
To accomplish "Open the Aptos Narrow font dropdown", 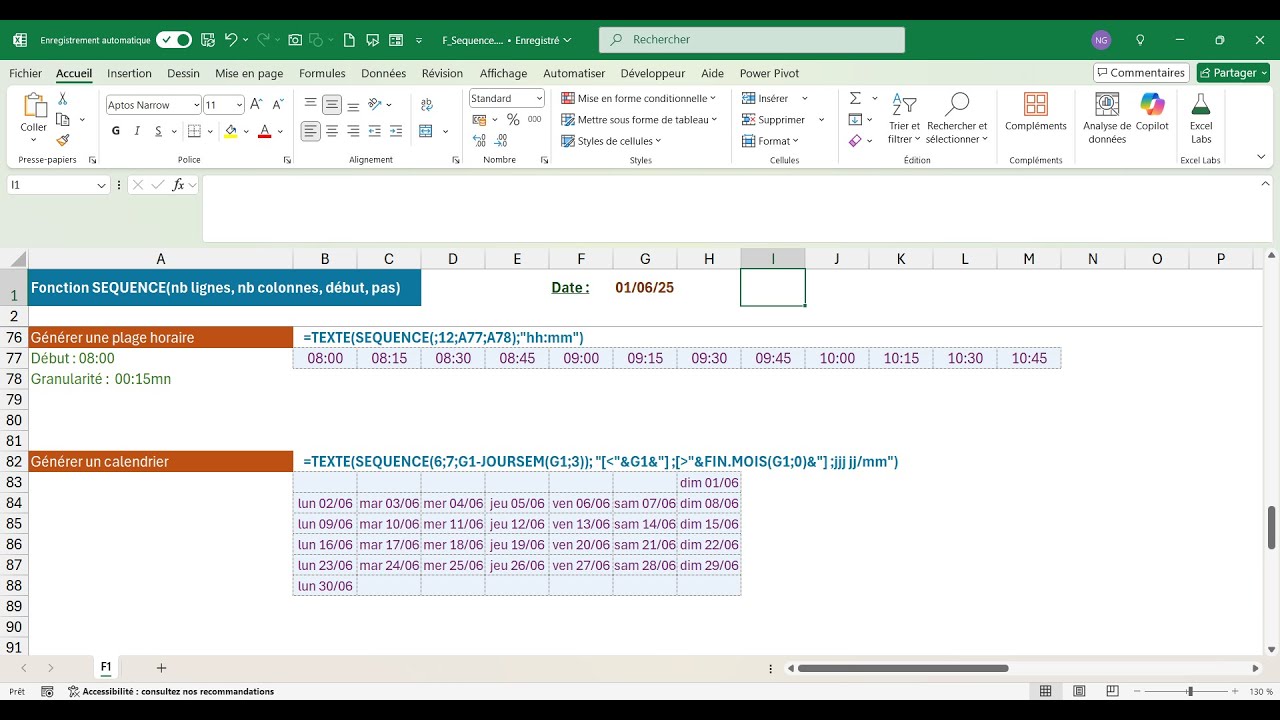I will [x=196, y=105].
